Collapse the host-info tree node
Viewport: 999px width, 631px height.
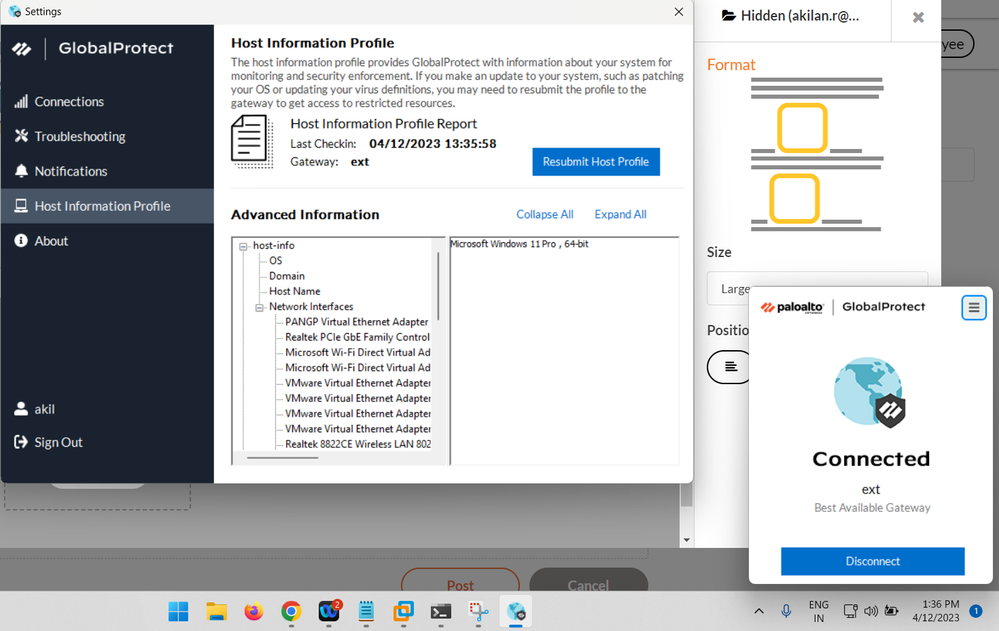(243, 246)
